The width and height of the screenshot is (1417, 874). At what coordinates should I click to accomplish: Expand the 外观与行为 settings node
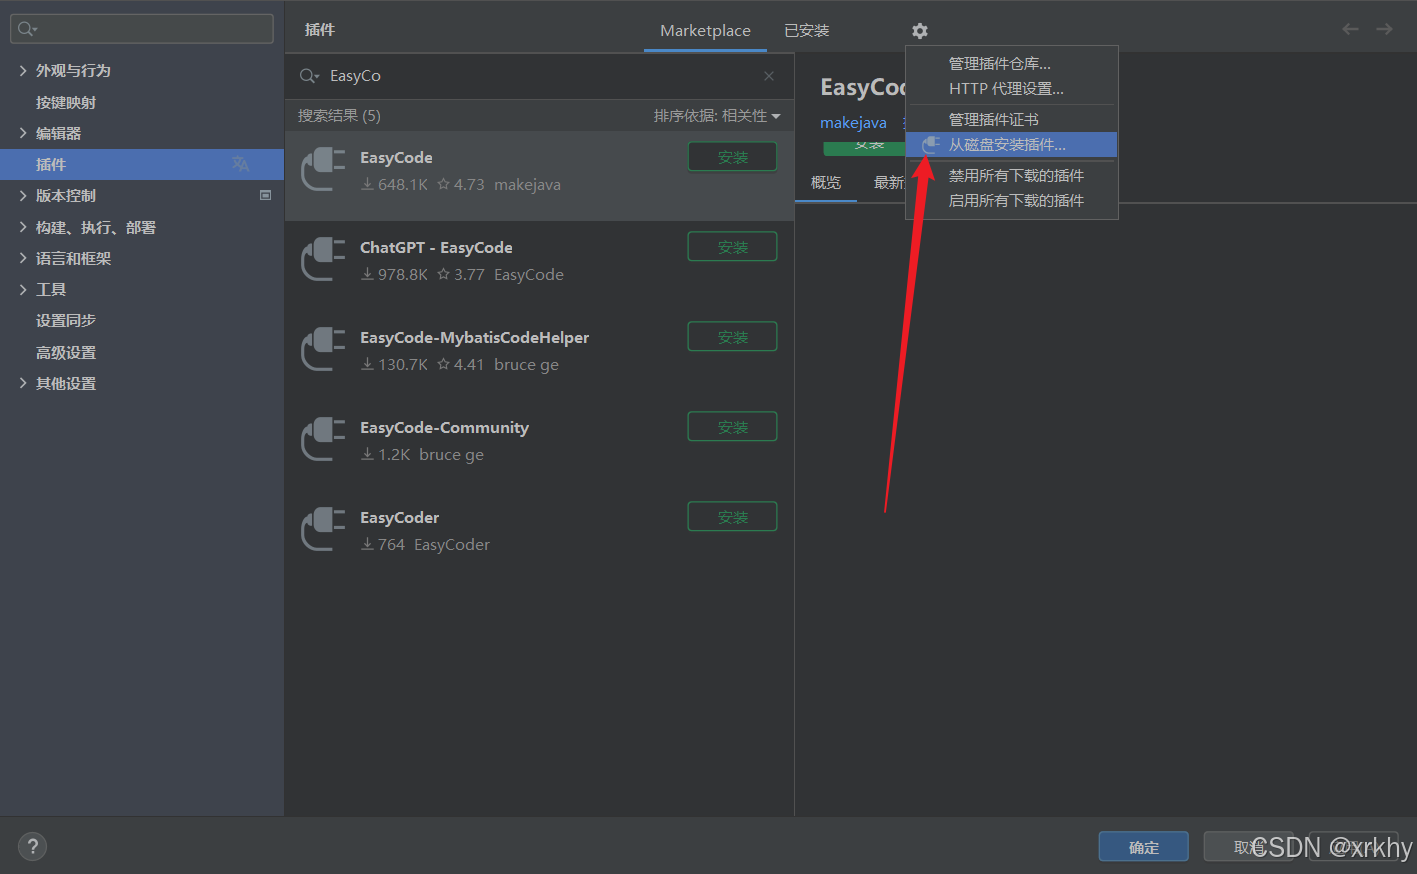[x=23, y=70]
